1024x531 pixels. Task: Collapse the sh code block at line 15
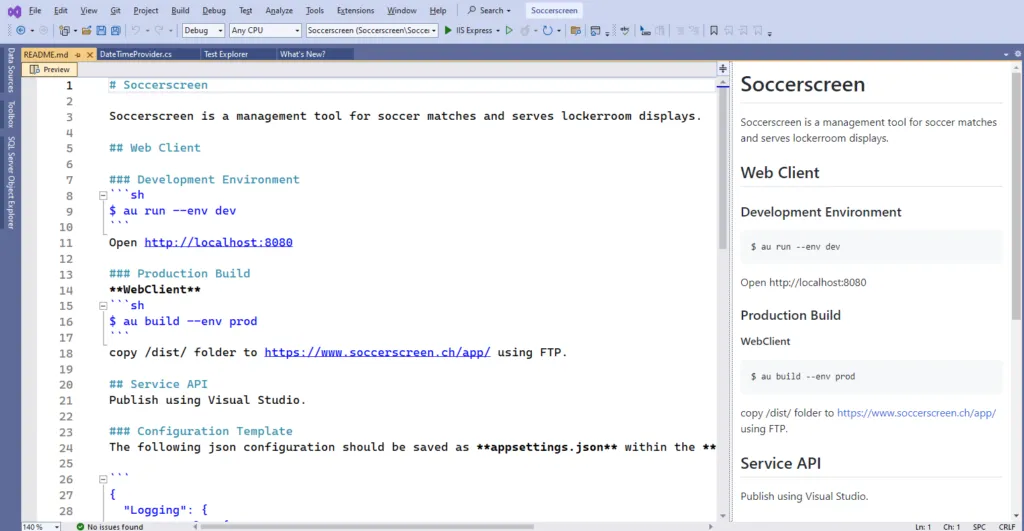click(103, 306)
